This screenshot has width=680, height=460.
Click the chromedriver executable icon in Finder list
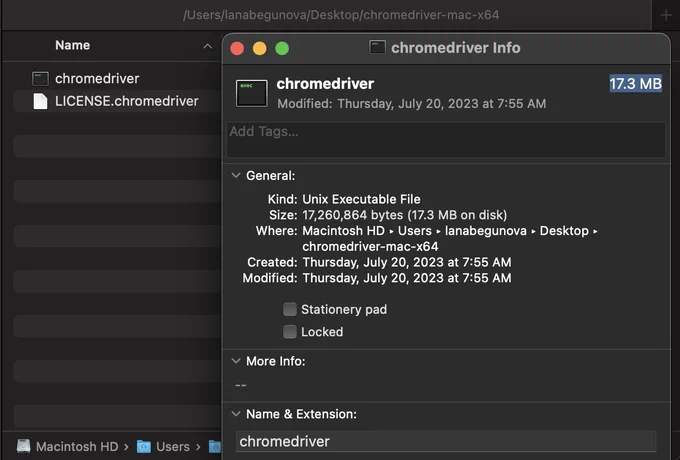(x=40, y=78)
